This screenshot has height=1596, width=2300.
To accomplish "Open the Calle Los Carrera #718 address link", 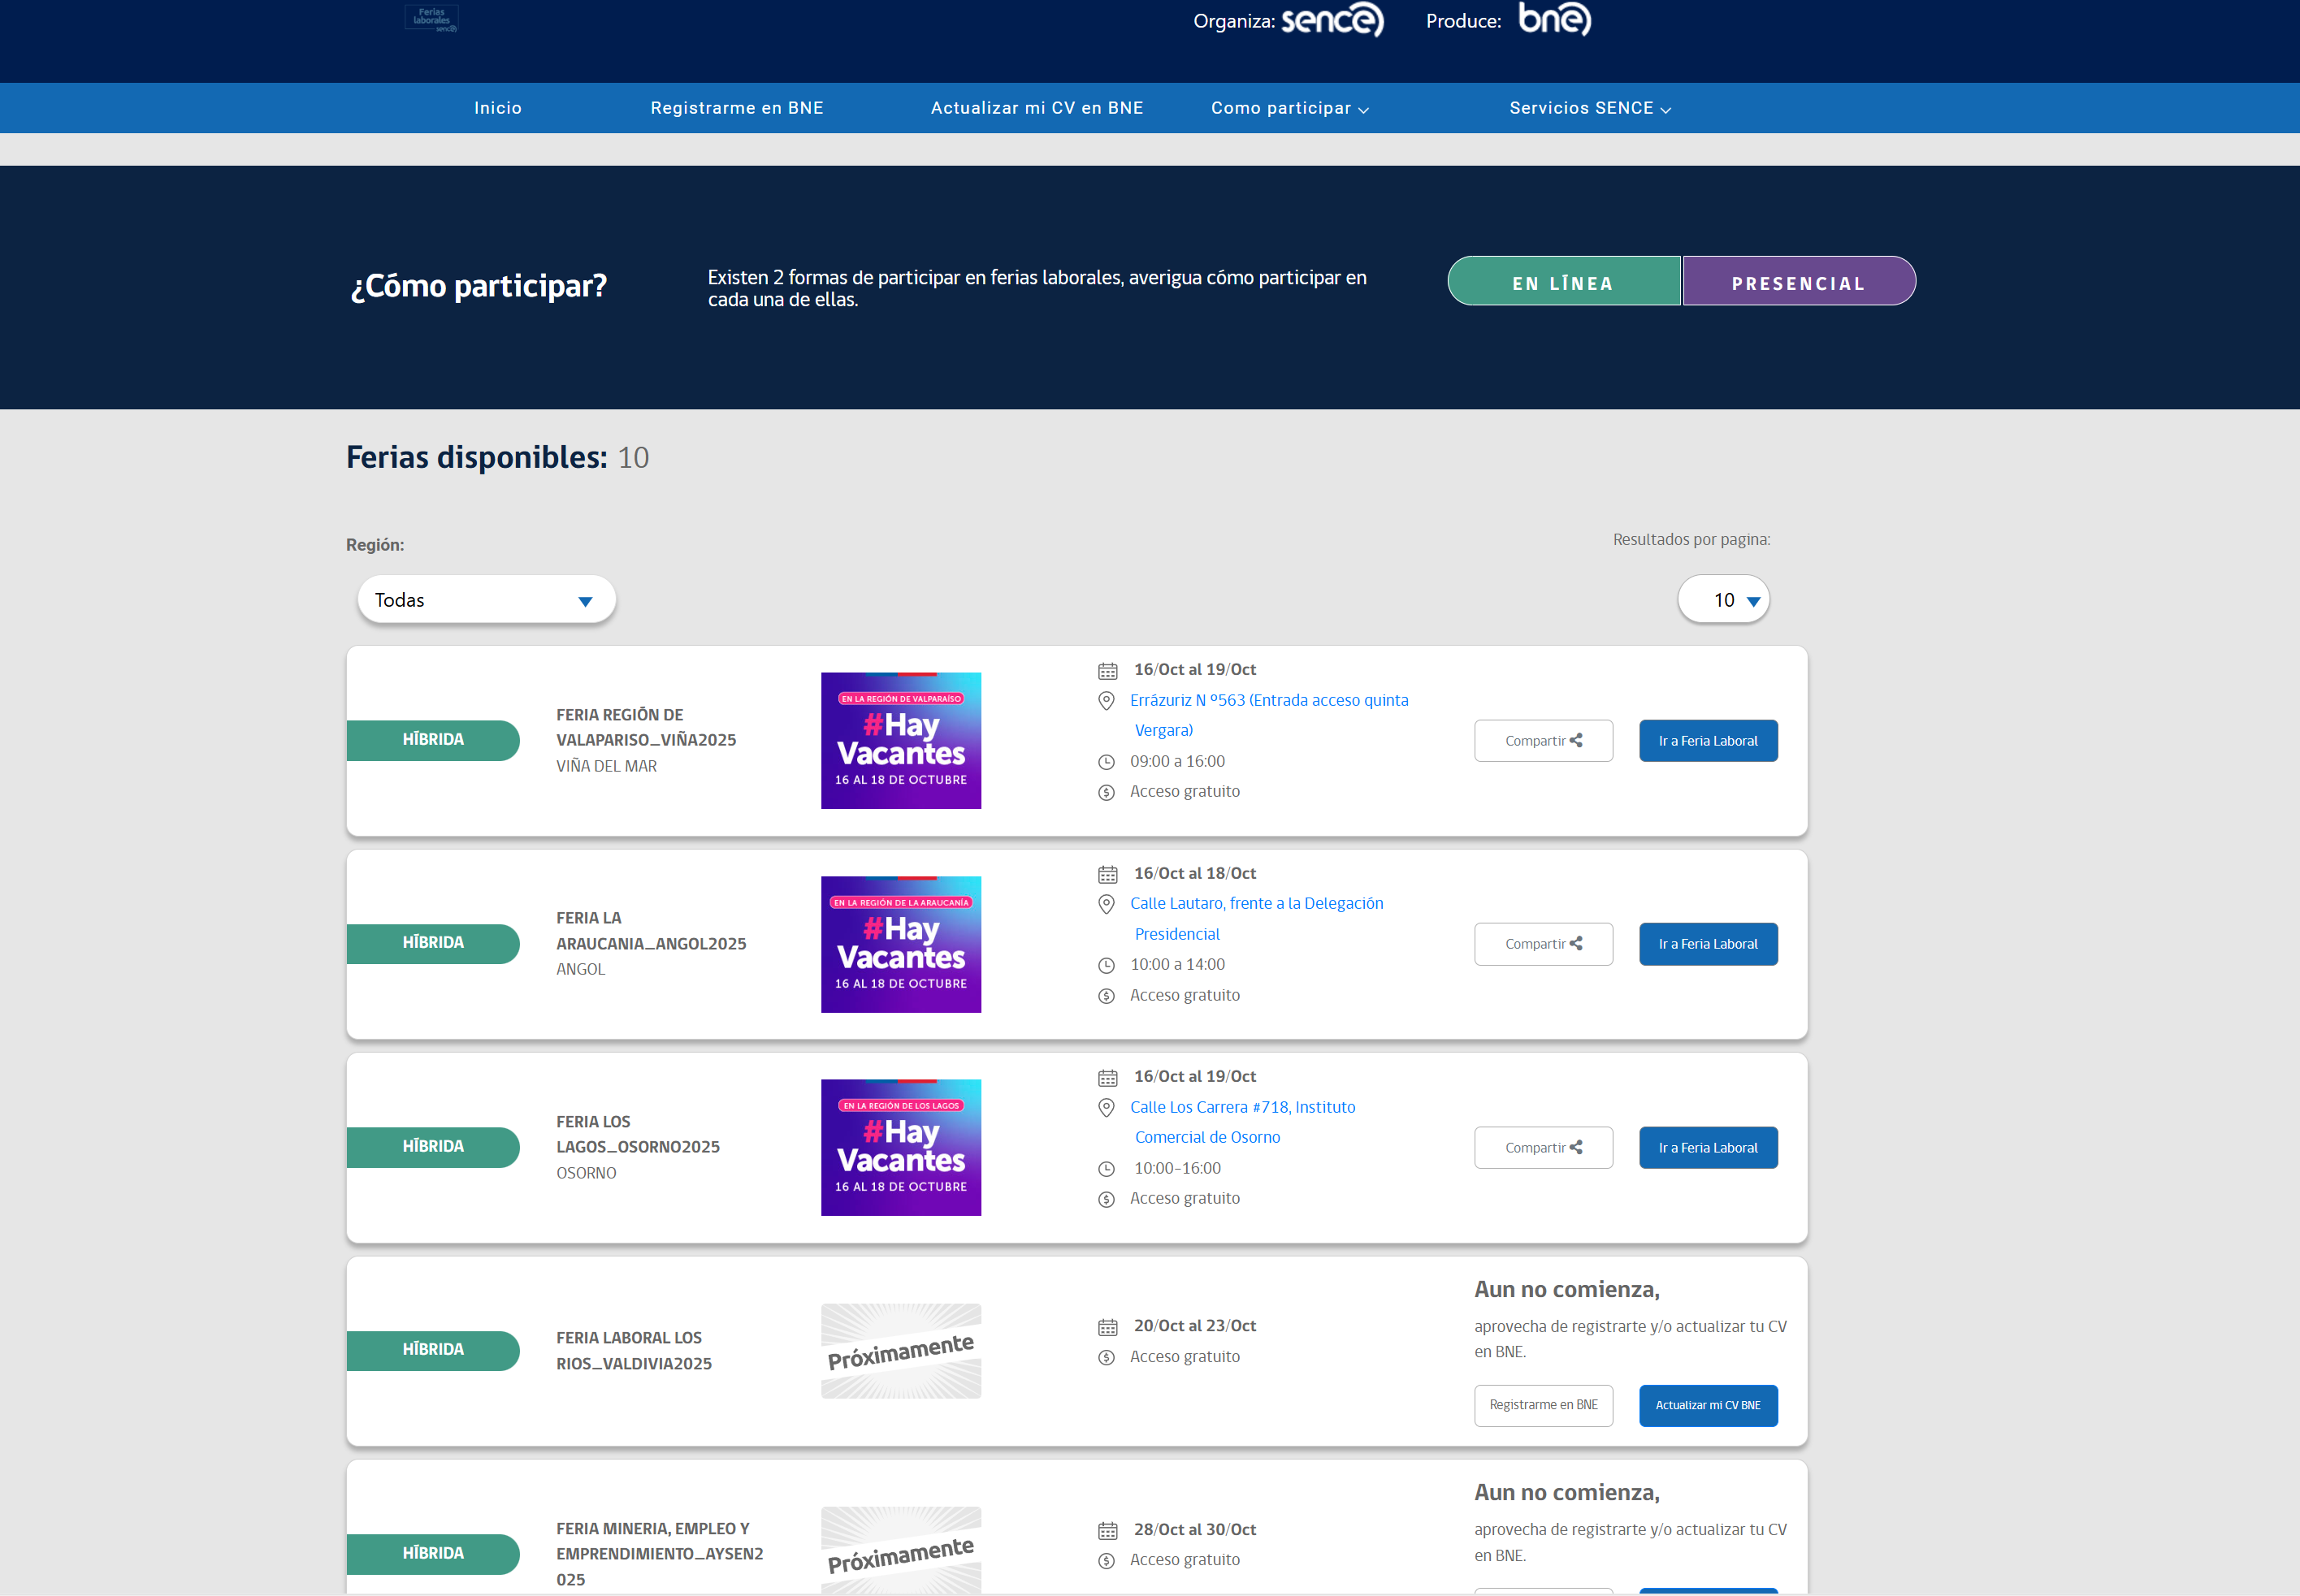I will click(1242, 1107).
